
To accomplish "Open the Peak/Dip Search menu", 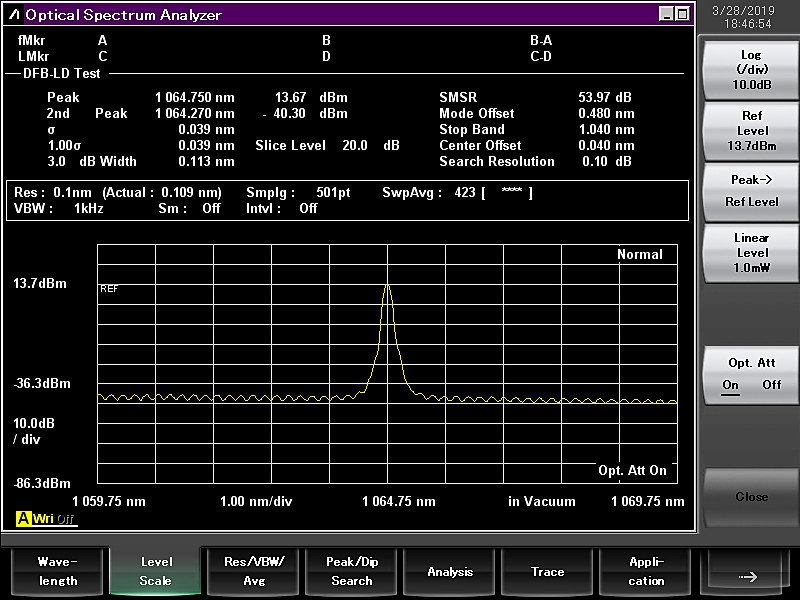I will coord(352,571).
